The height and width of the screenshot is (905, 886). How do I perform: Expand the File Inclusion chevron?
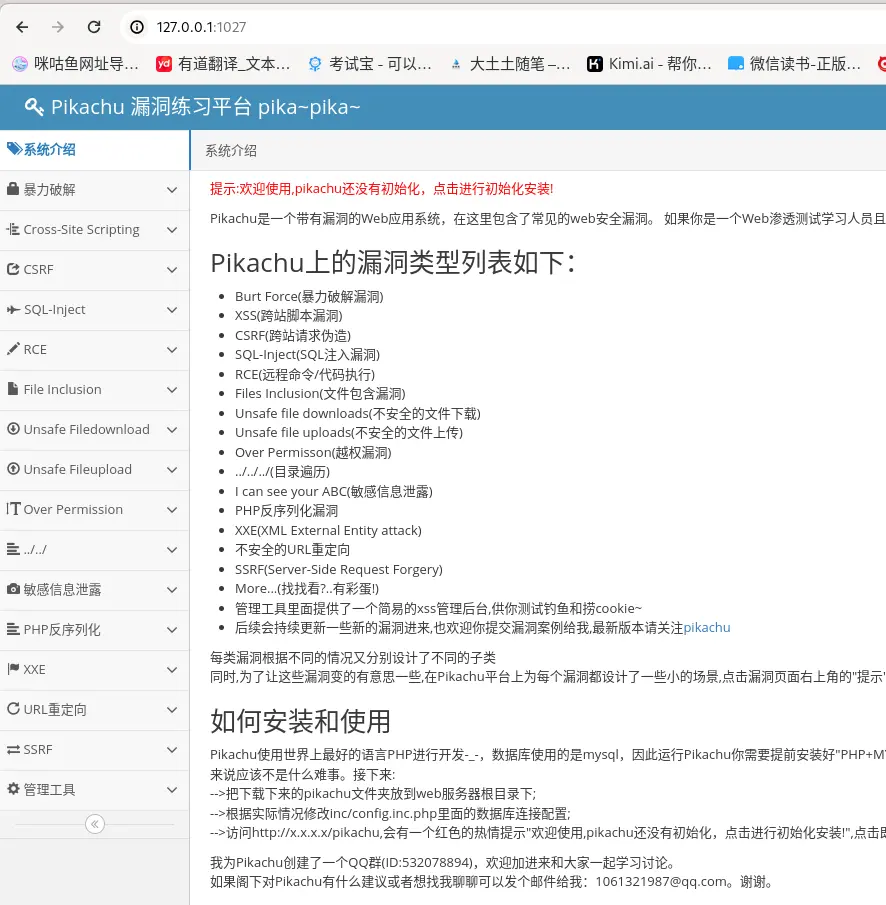pyautogui.click(x=171, y=390)
